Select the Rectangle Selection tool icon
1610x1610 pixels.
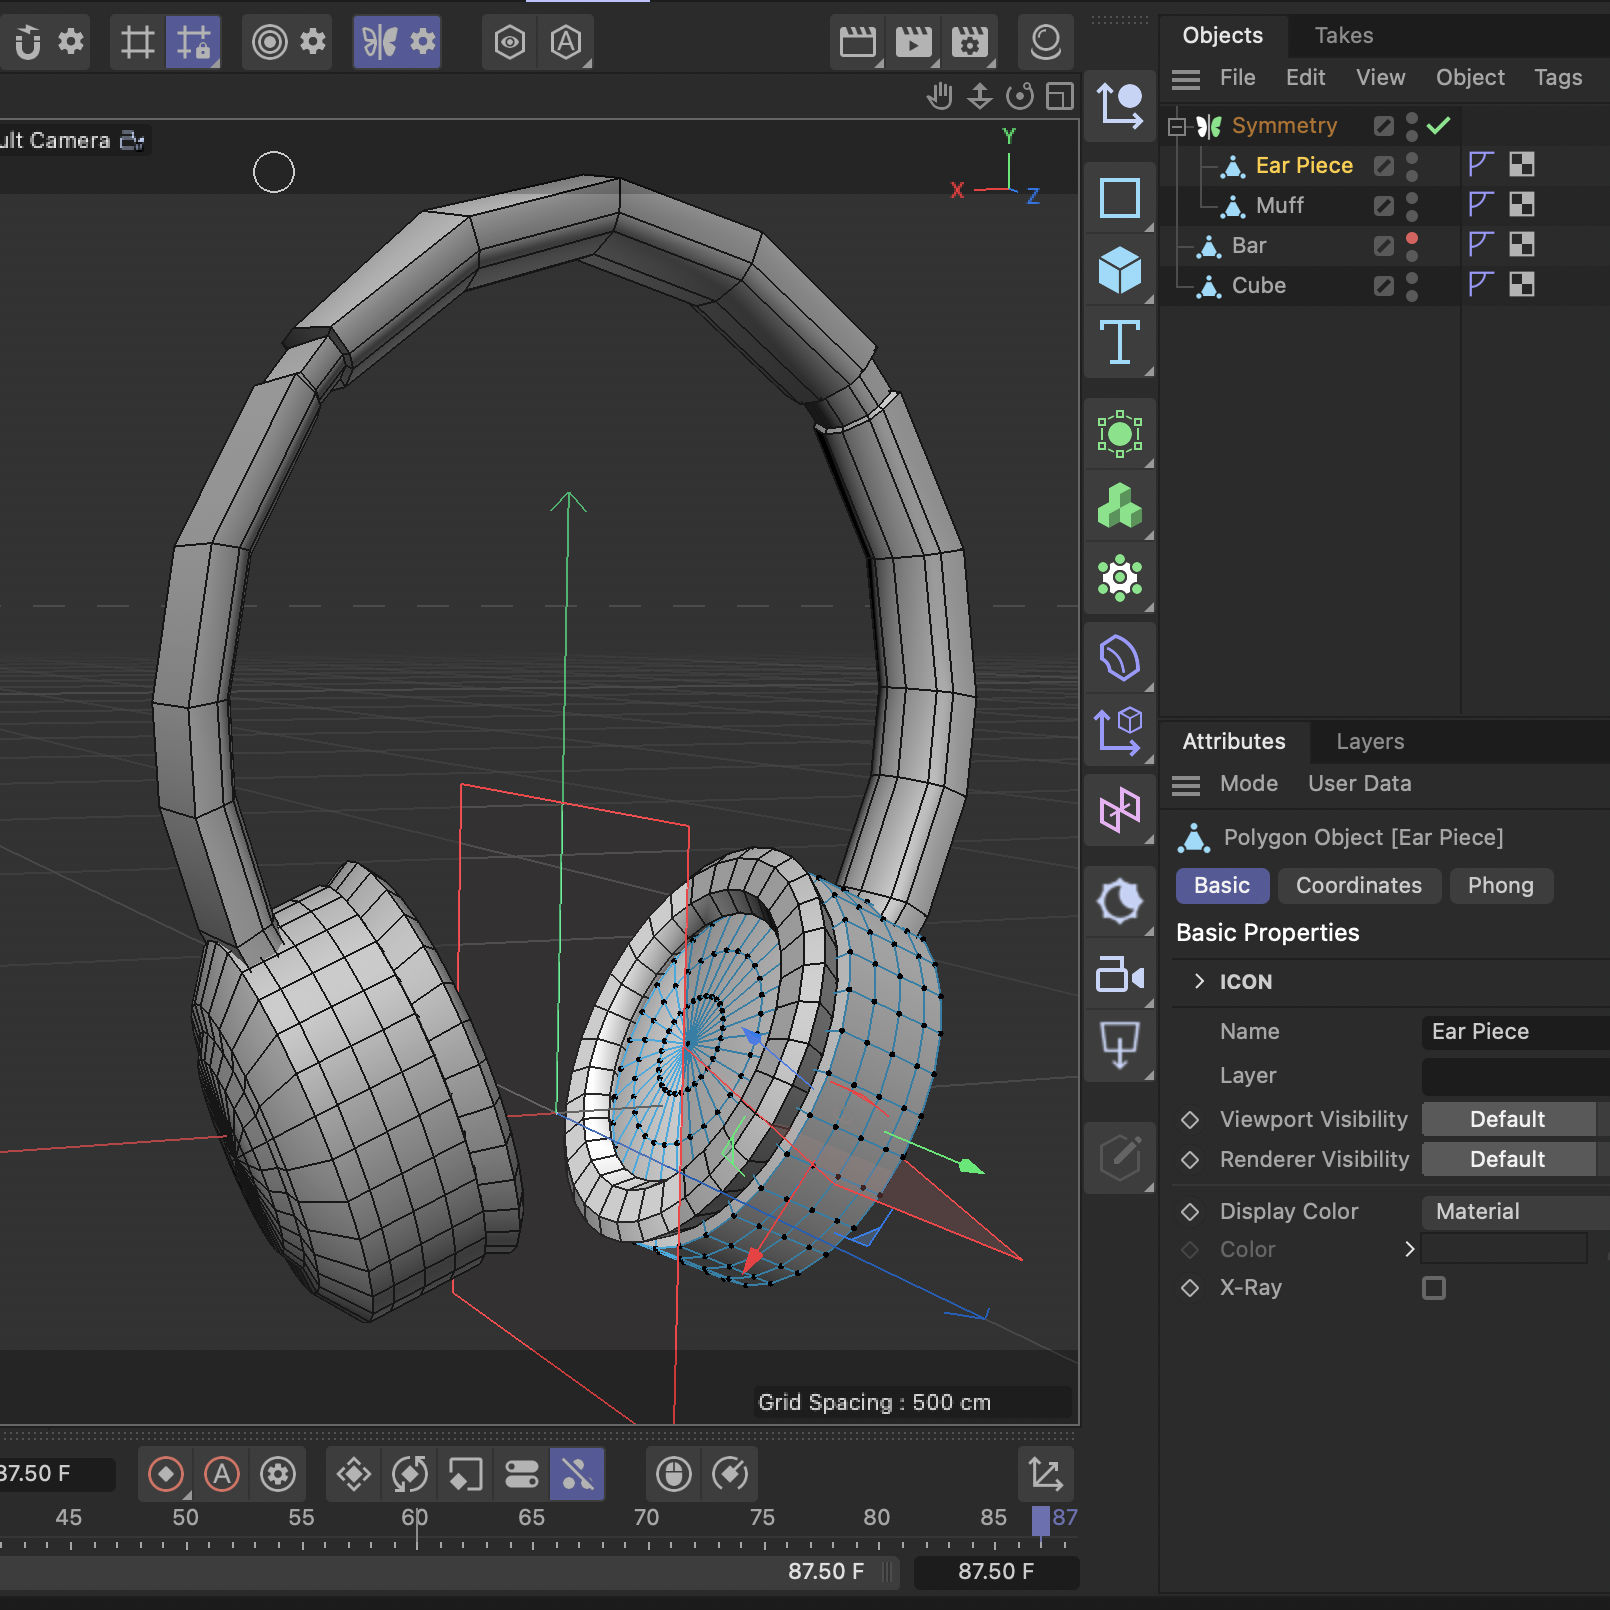point(1120,197)
